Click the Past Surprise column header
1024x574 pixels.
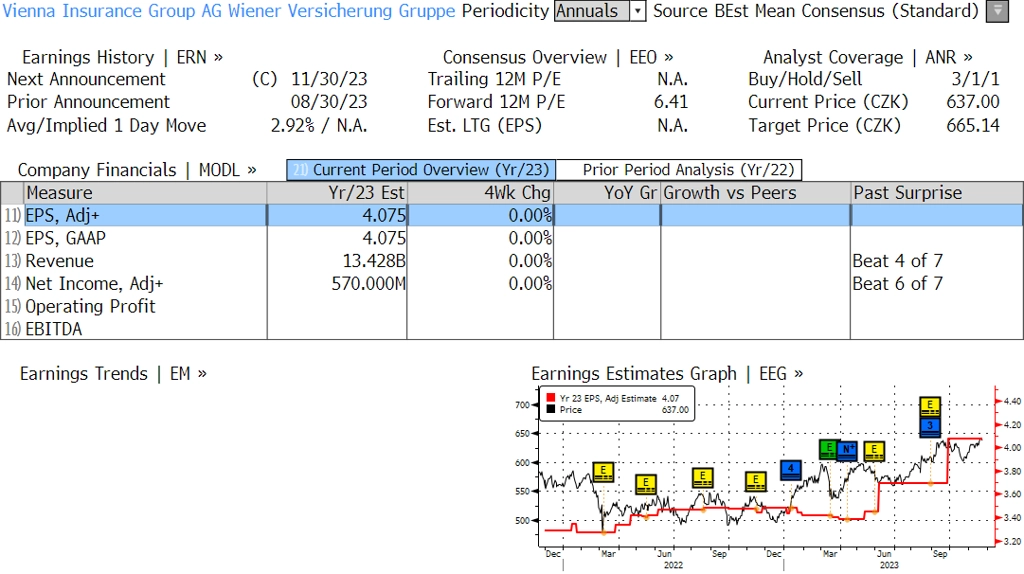click(936, 193)
